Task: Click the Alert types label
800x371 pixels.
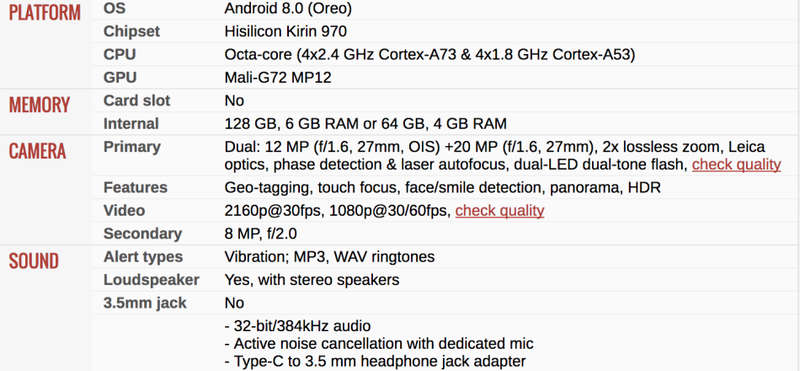Action: (143, 257)
